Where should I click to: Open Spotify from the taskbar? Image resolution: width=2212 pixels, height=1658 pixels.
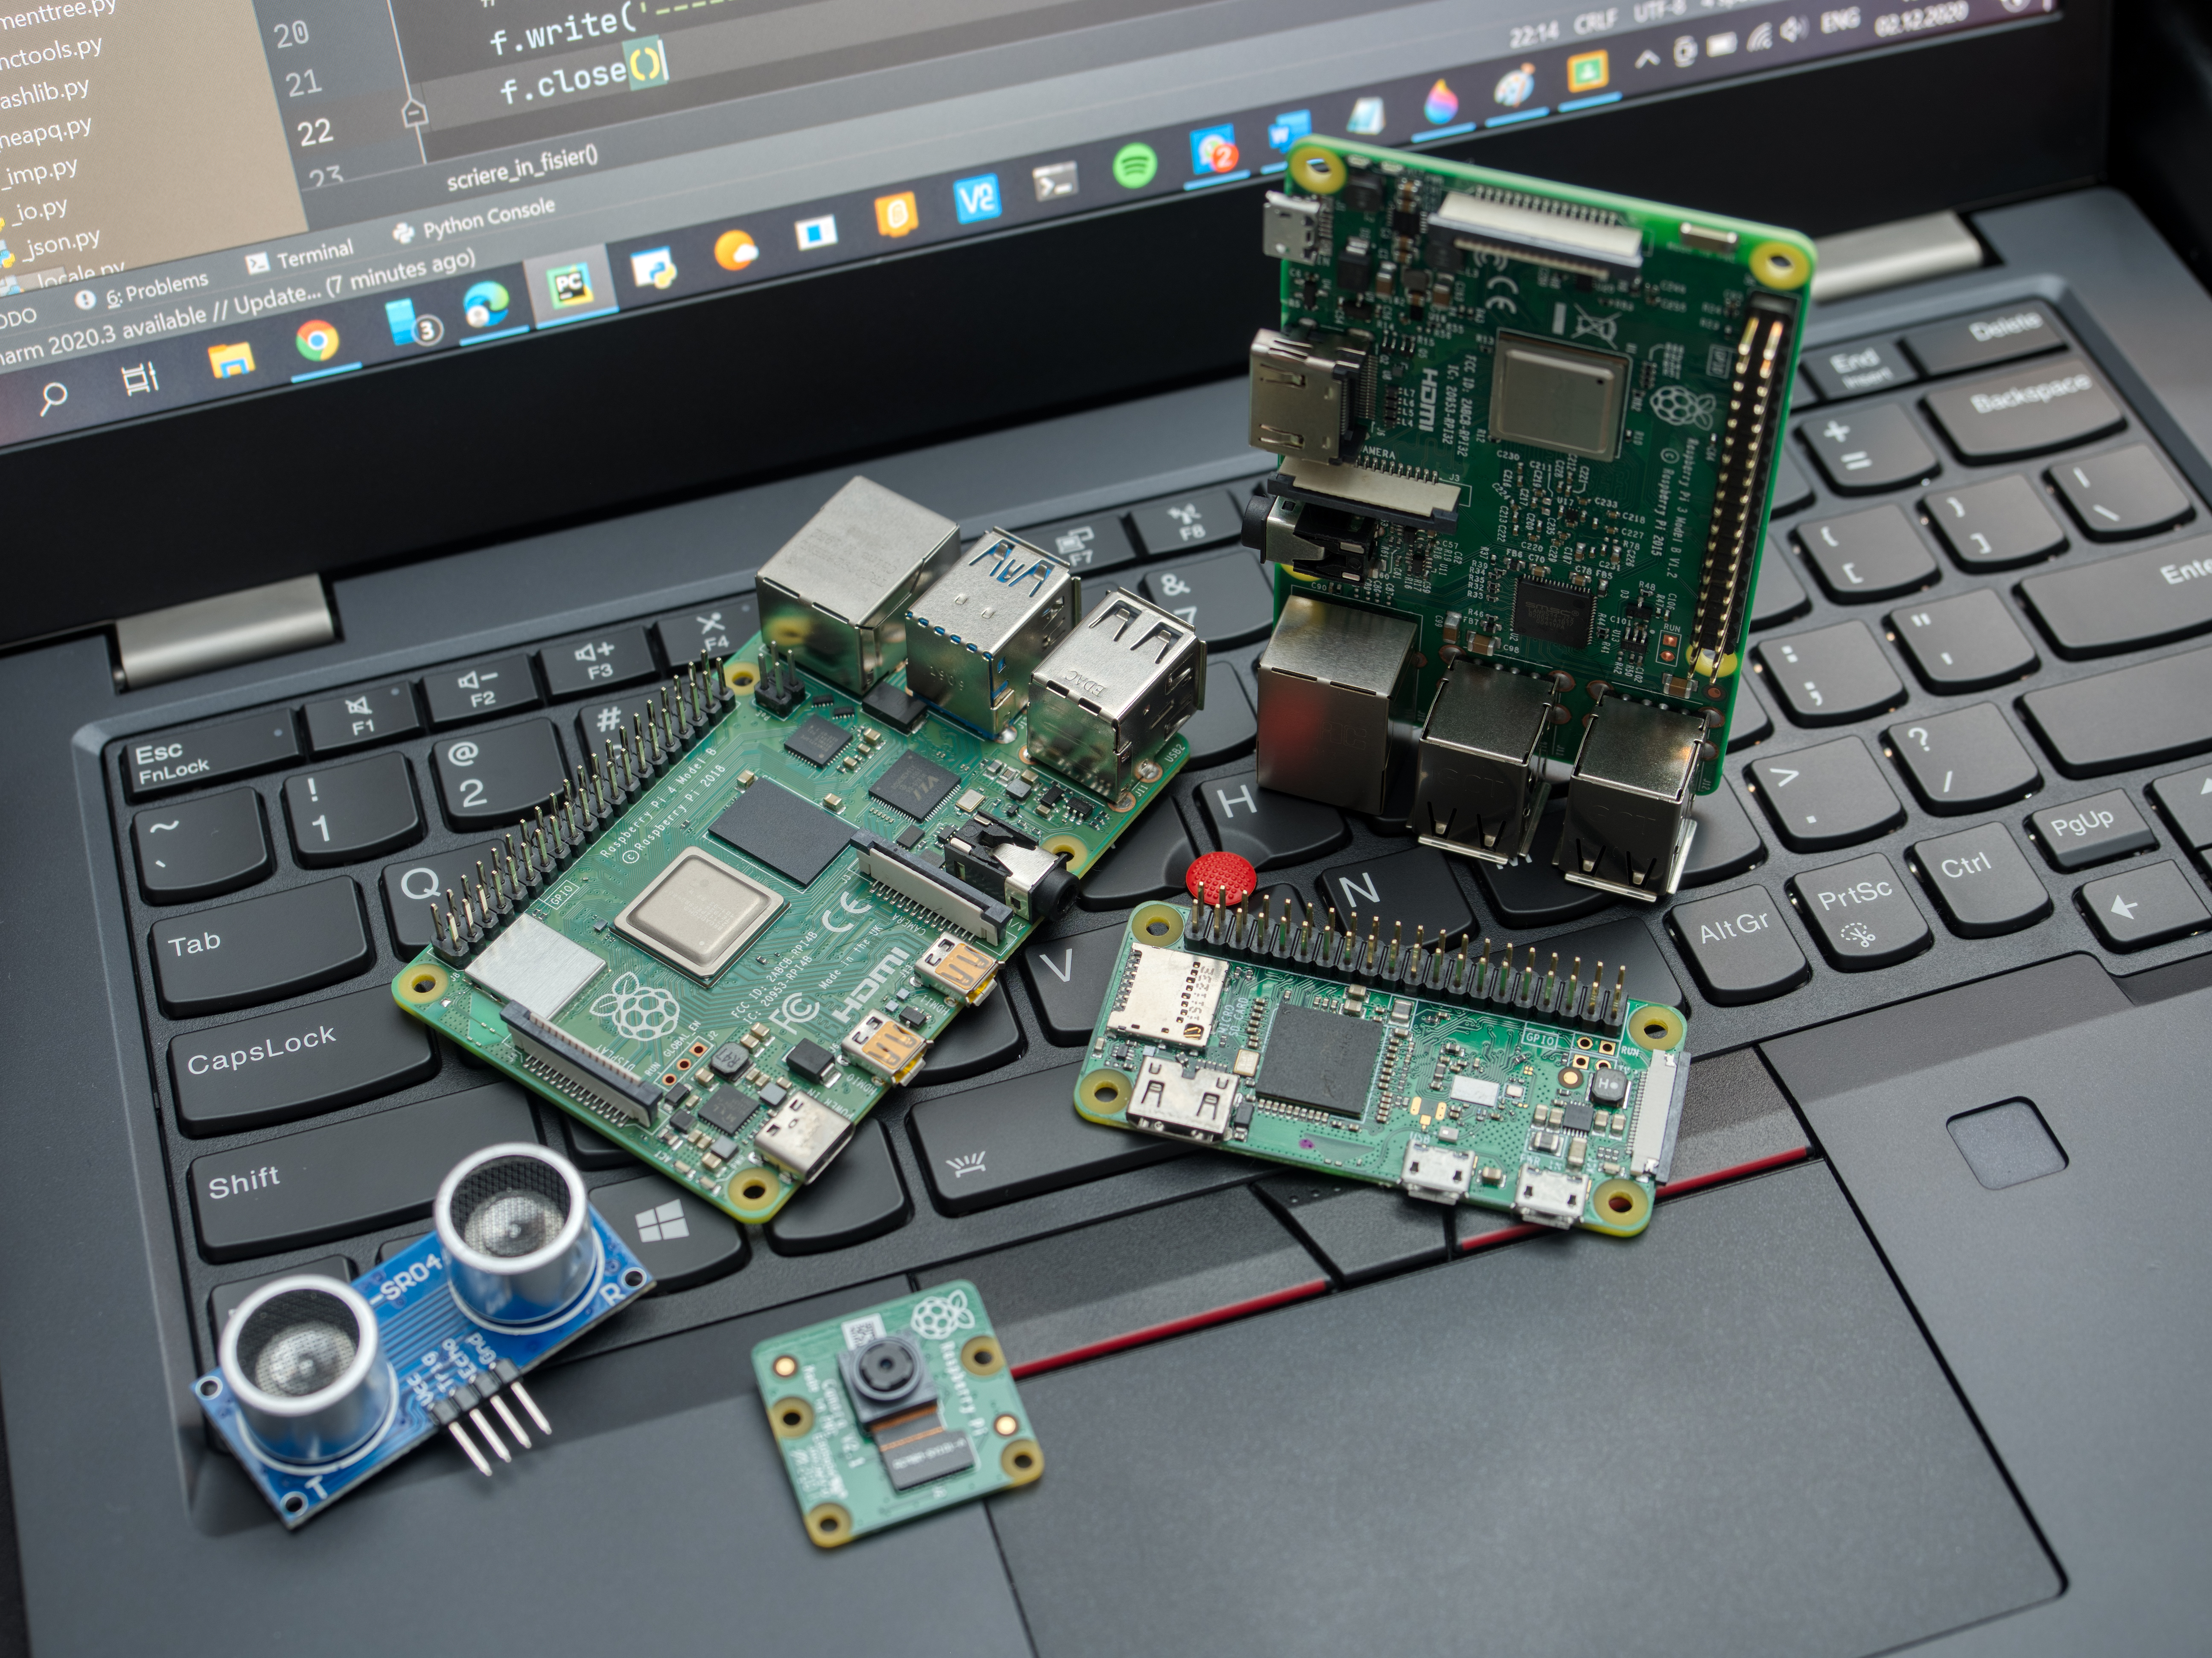pos(1134,166)
